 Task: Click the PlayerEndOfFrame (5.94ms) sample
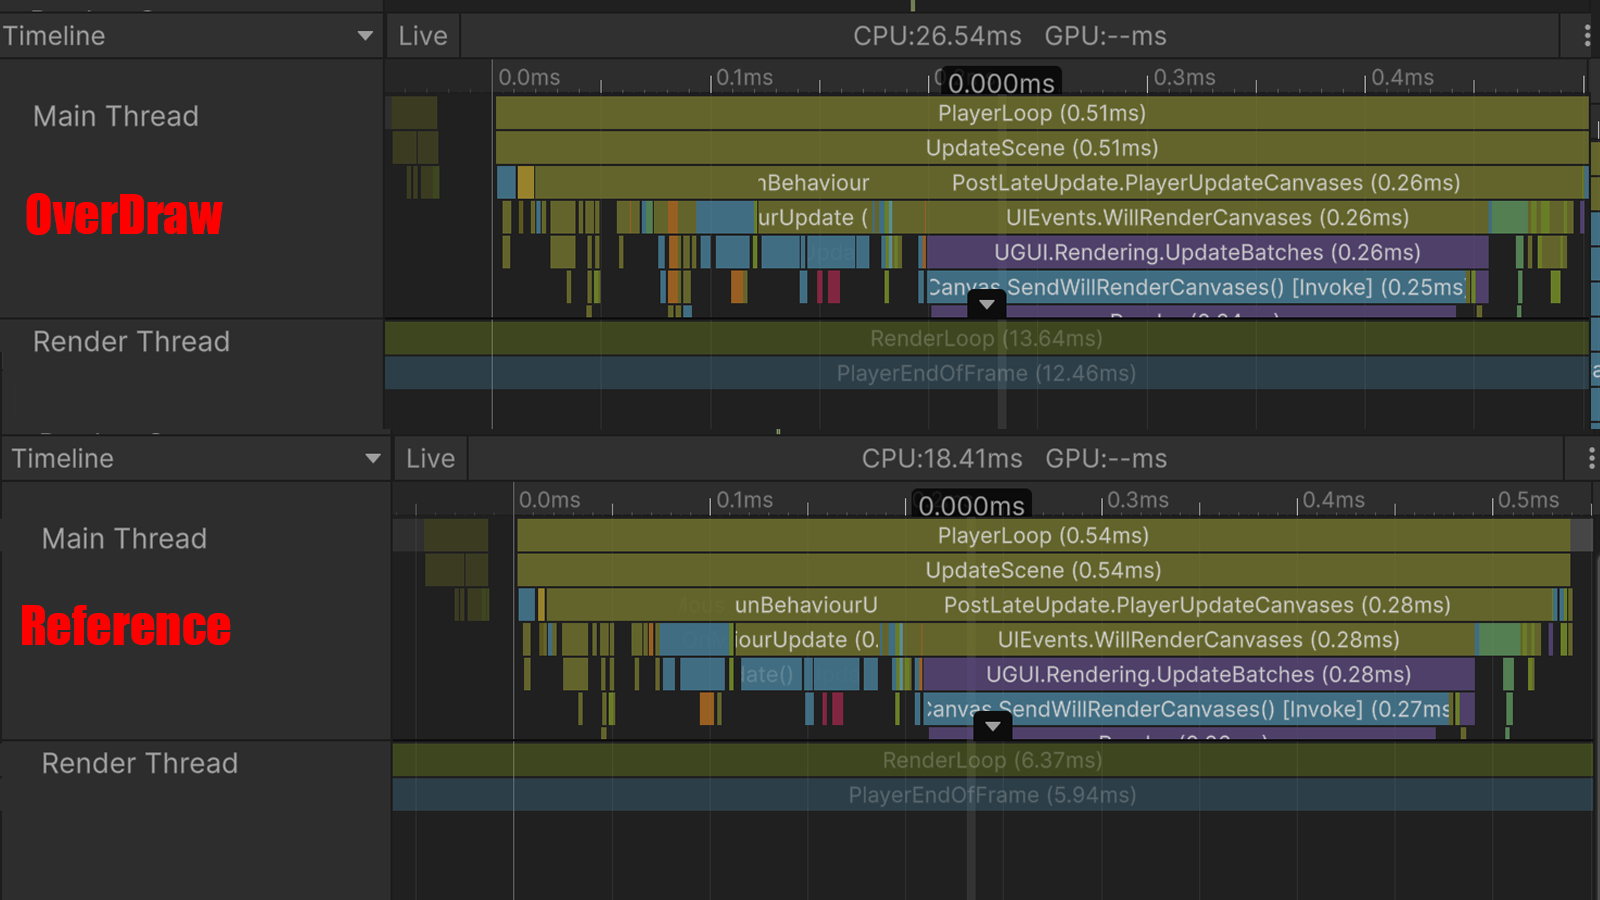[992, 796]
